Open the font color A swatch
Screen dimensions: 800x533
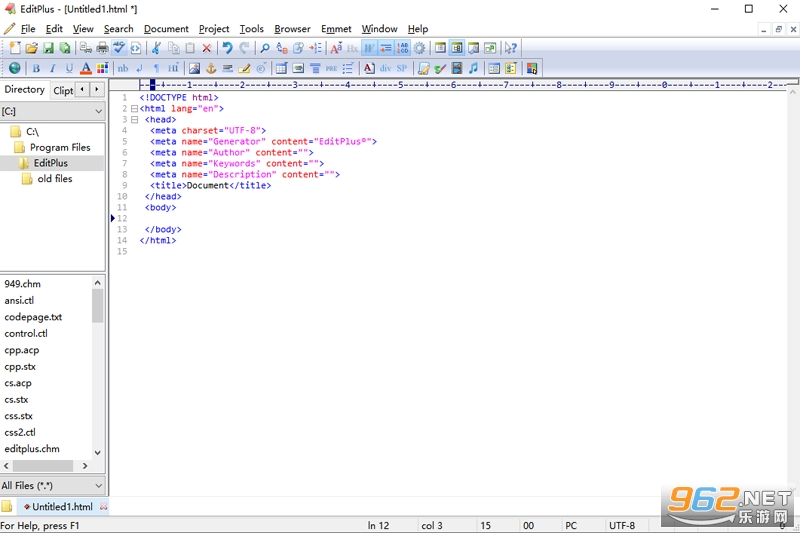click(x=86, y=68)
